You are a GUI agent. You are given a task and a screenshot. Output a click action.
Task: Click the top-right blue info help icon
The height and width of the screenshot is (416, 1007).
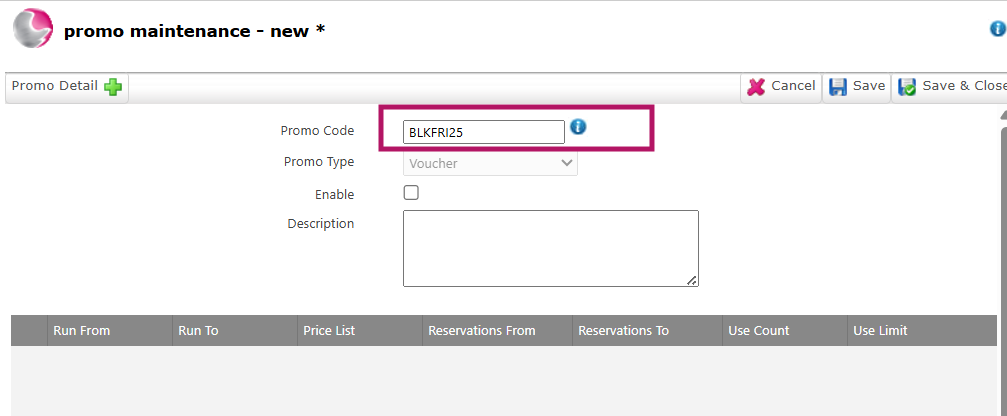click(x=998, y=29)
